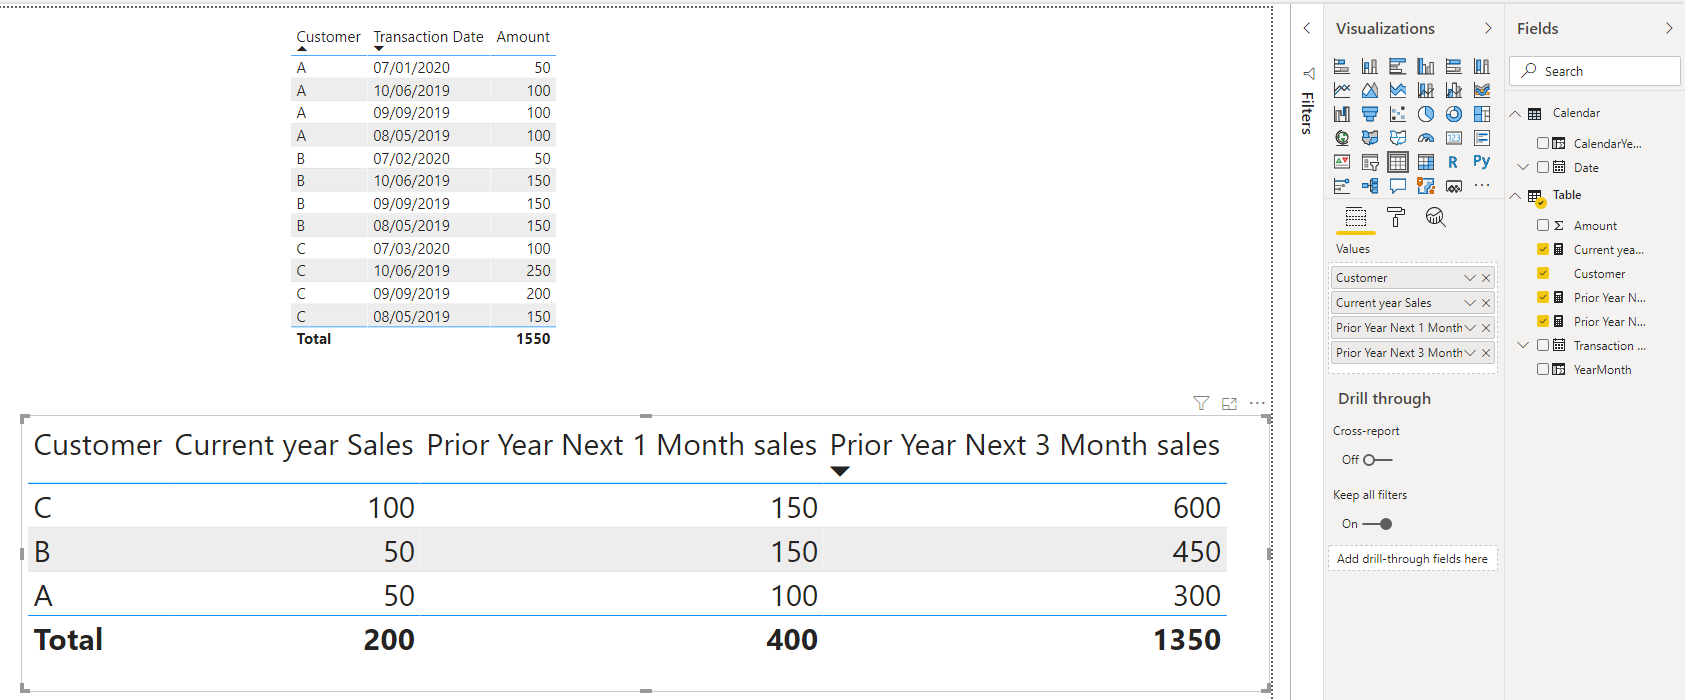Open the Current year Sales value dropdown

pyautogui.click(x=1470, y=303)
